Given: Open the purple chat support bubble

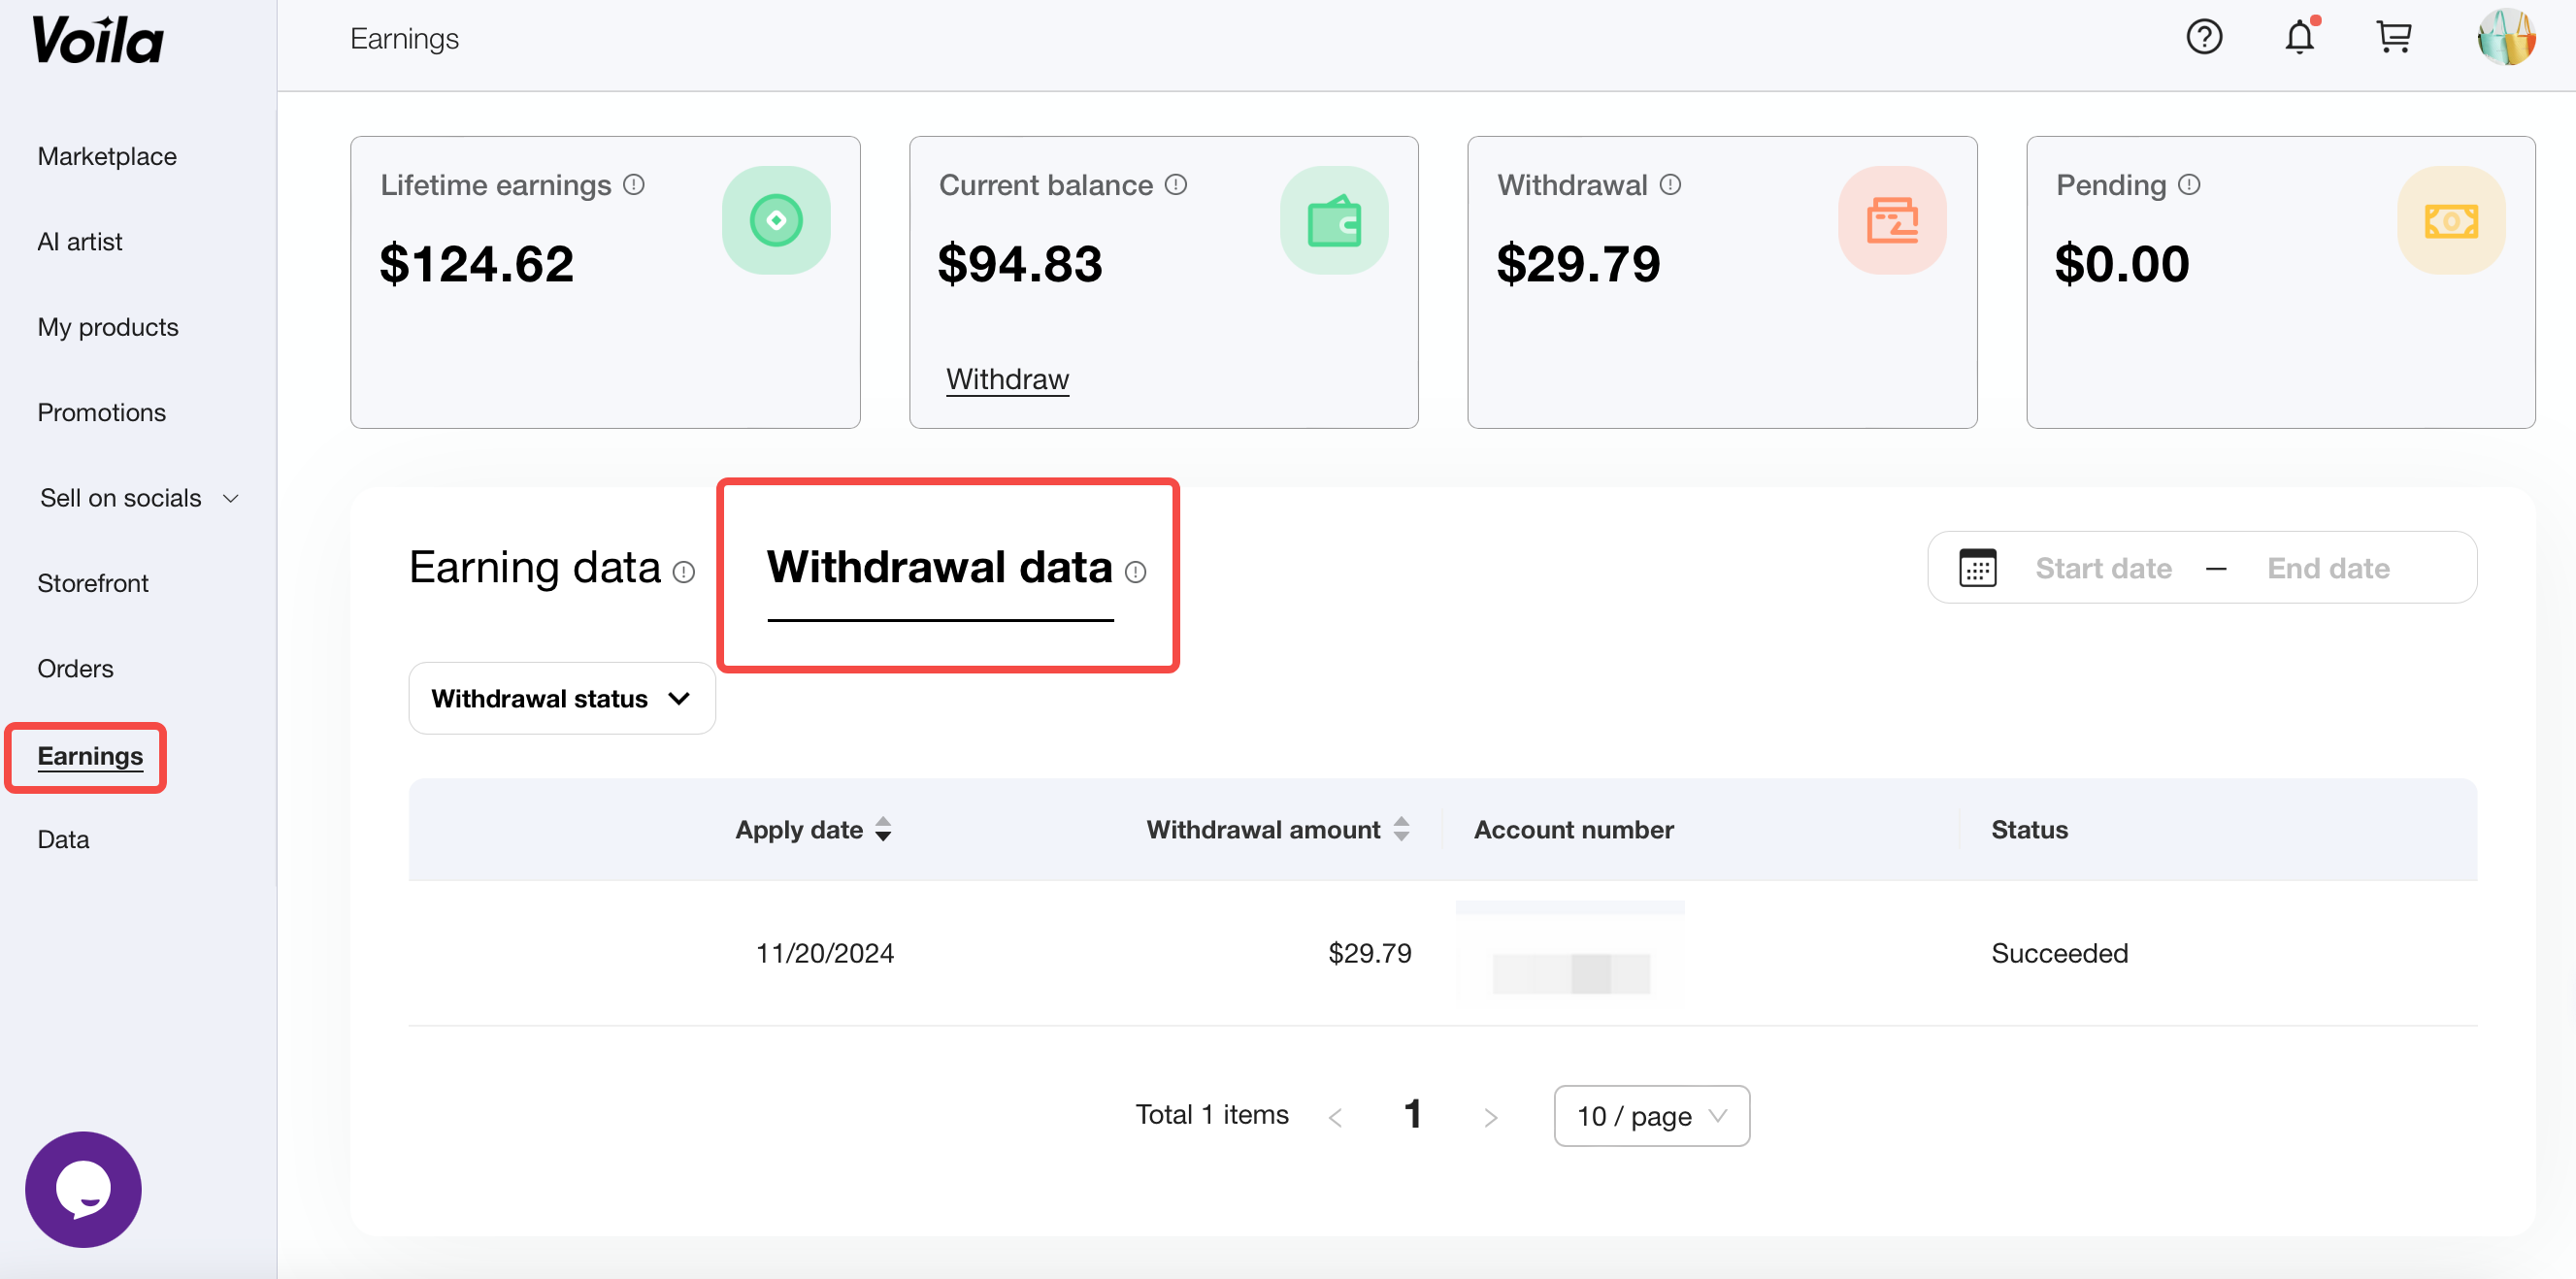Looking at the screenshot, I should pyautogui.click(x=83, y=1188).
